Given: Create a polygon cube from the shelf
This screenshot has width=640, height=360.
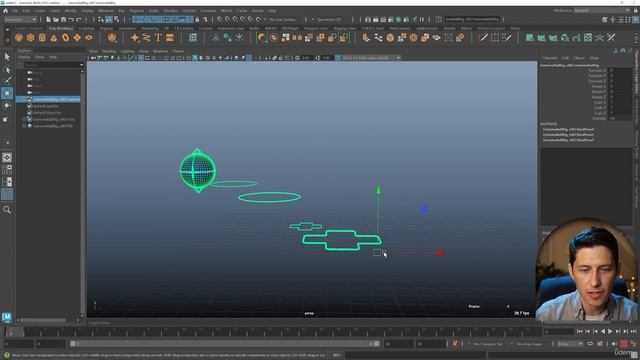Looking at the screenshot, I should click(x=31, y=38).
